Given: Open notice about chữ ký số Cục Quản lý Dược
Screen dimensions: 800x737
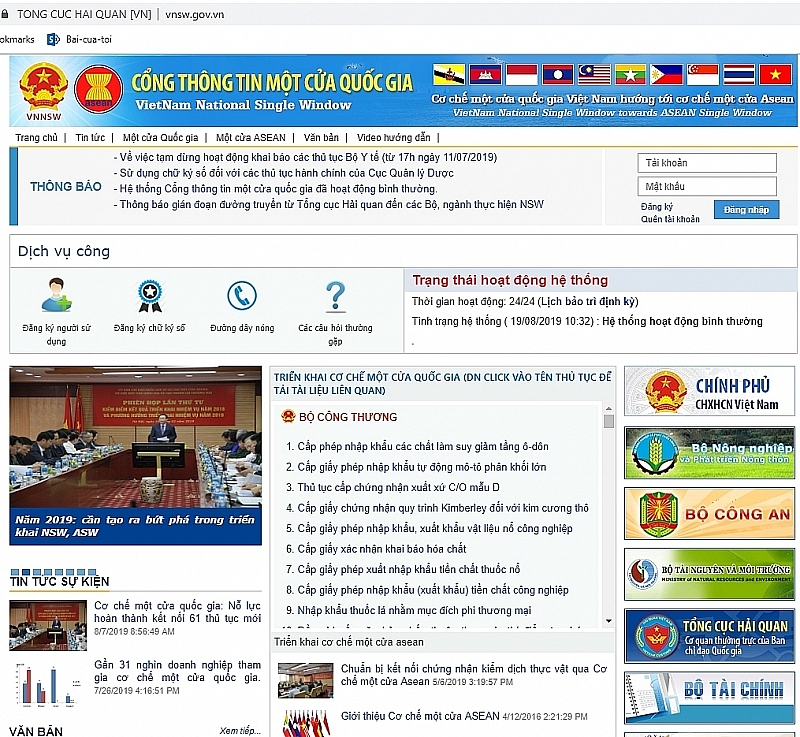Looking at the screenshot, I should (284, 173).
